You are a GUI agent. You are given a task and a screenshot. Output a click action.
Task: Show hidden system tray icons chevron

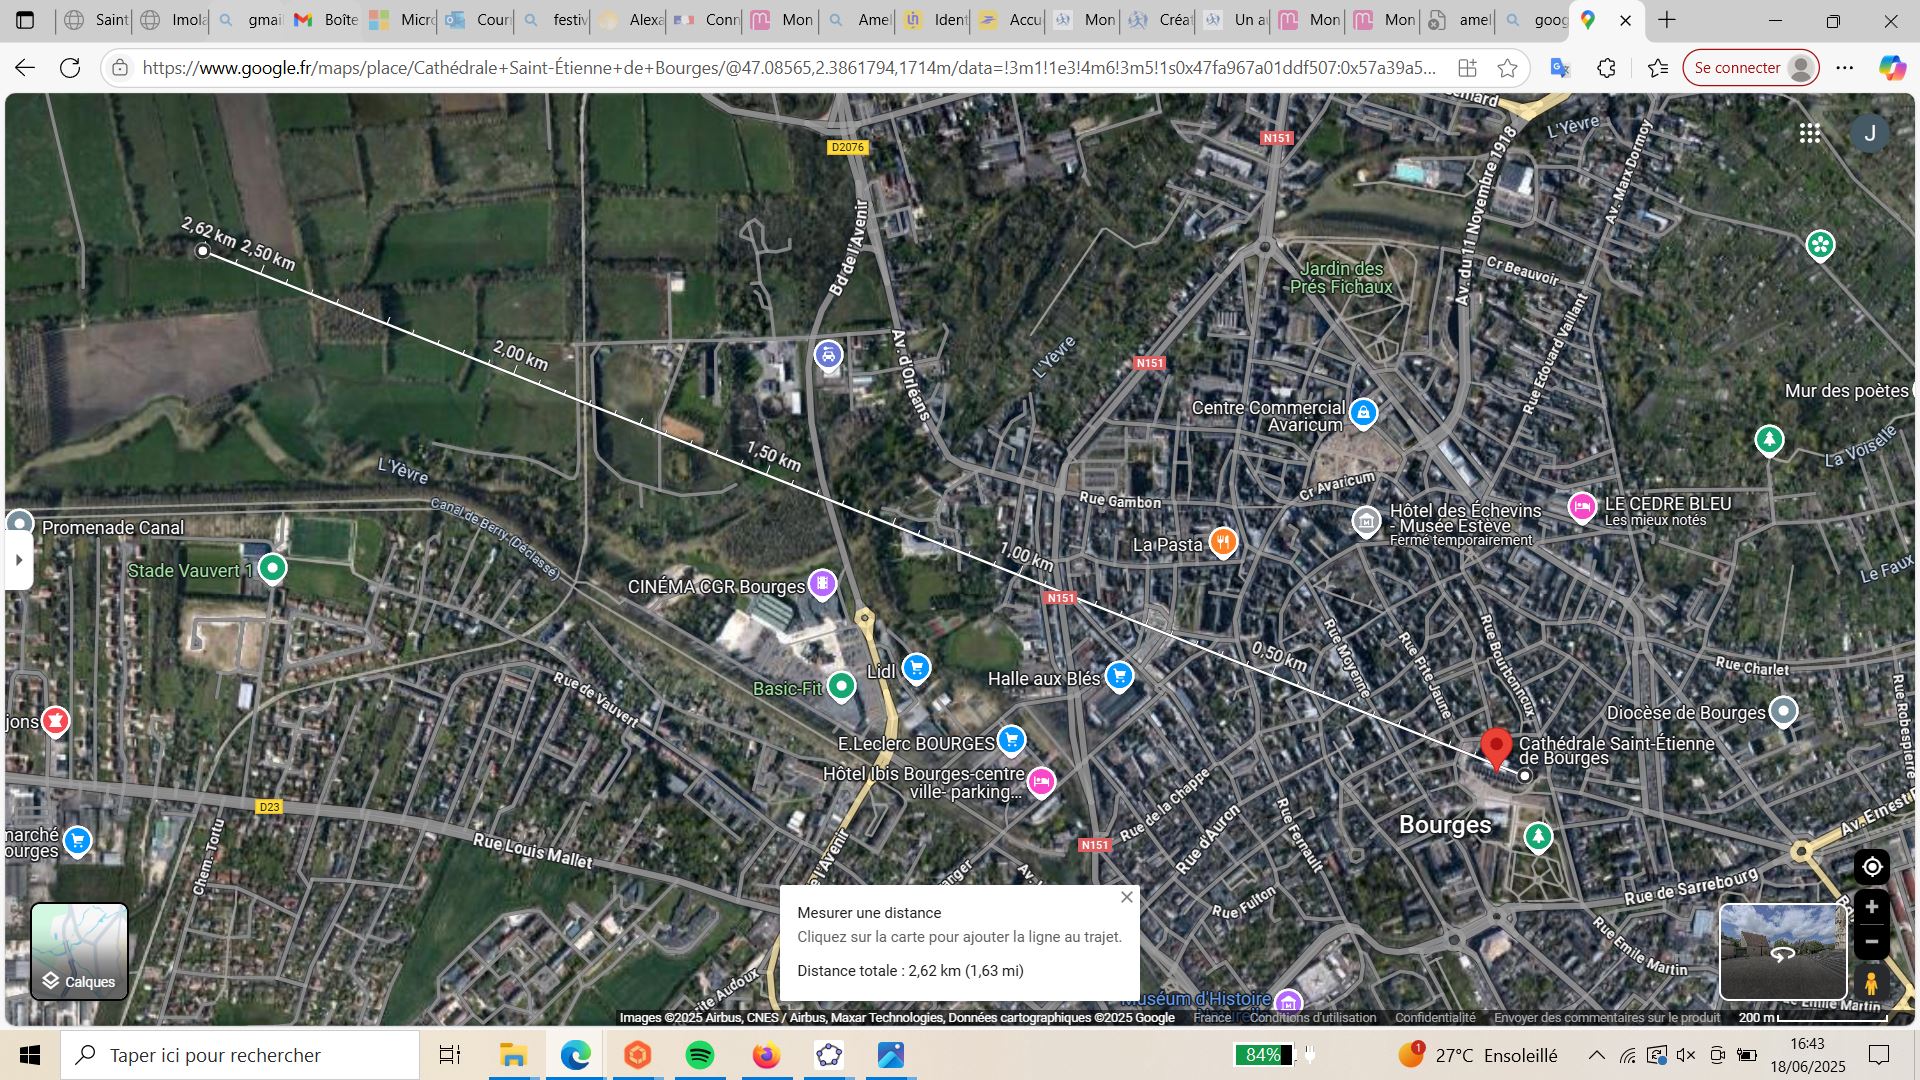coord(1596,1055)
